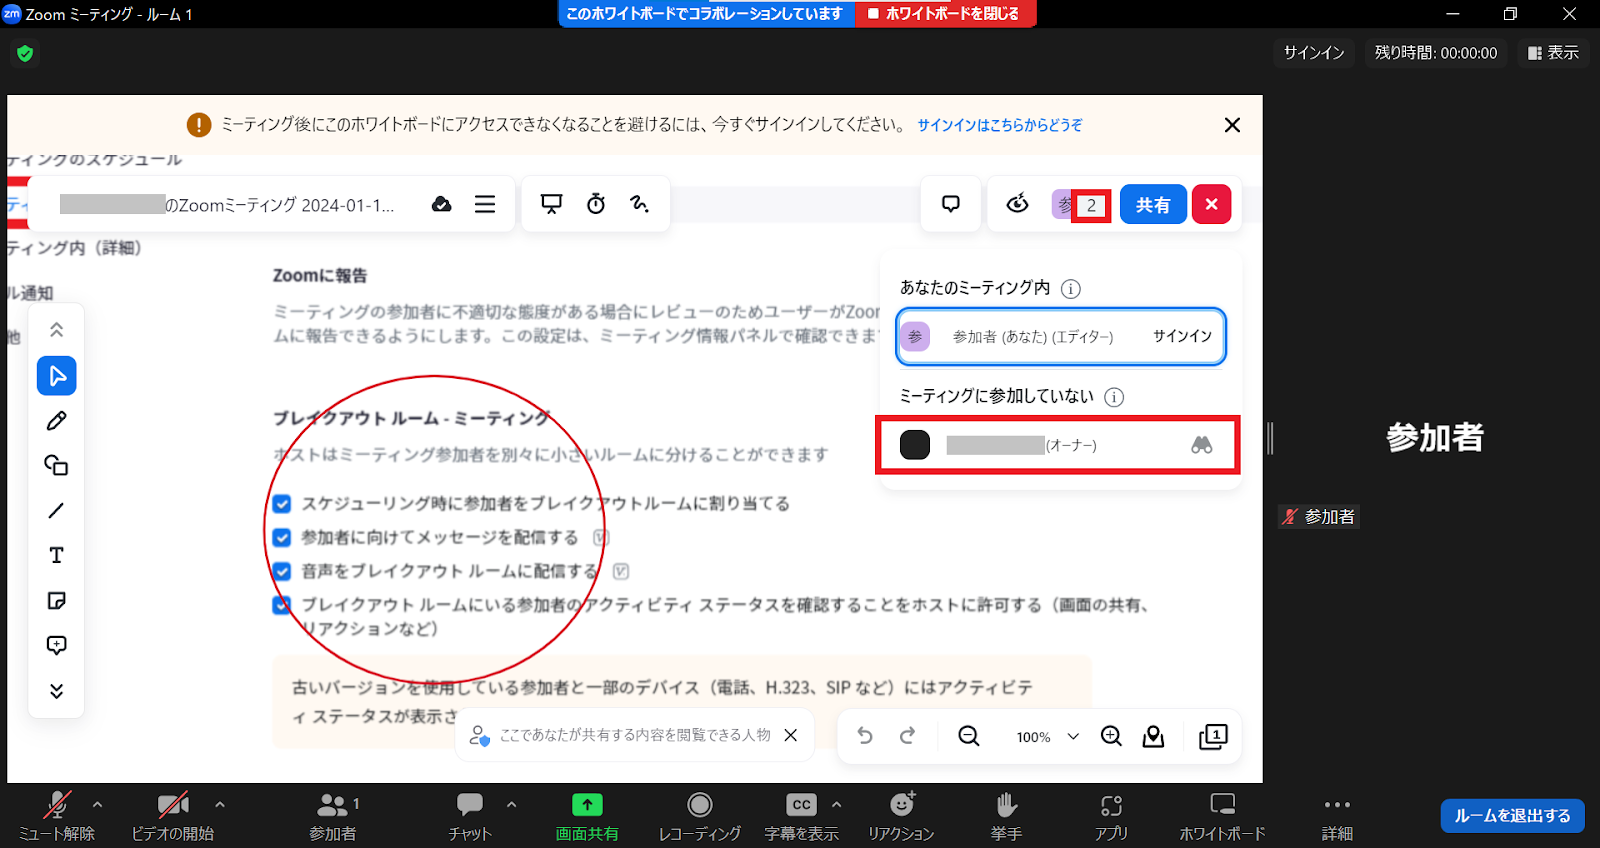Start video with ビデオの開始
This screenshot has height=848, width=1600.
click(x=173, y=815)
